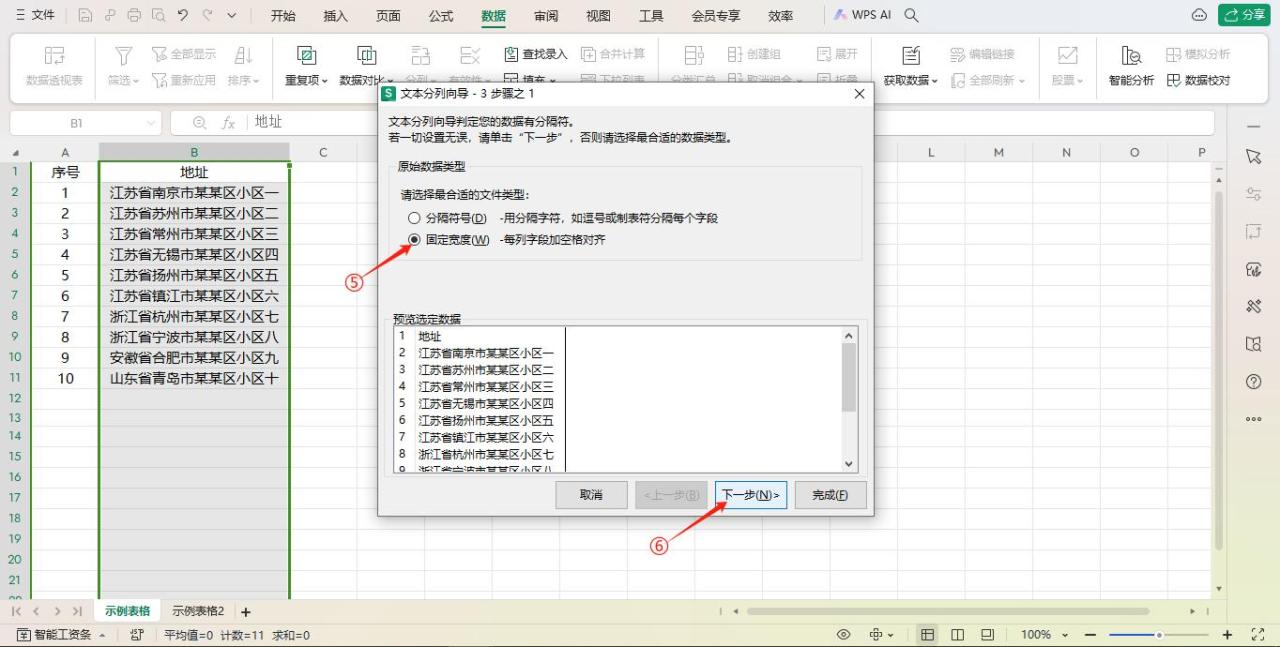Open the 100% zoom level dropdown
This screenshot has height=647, width=1280.
pyautogui.click(x=1044, y=635)
